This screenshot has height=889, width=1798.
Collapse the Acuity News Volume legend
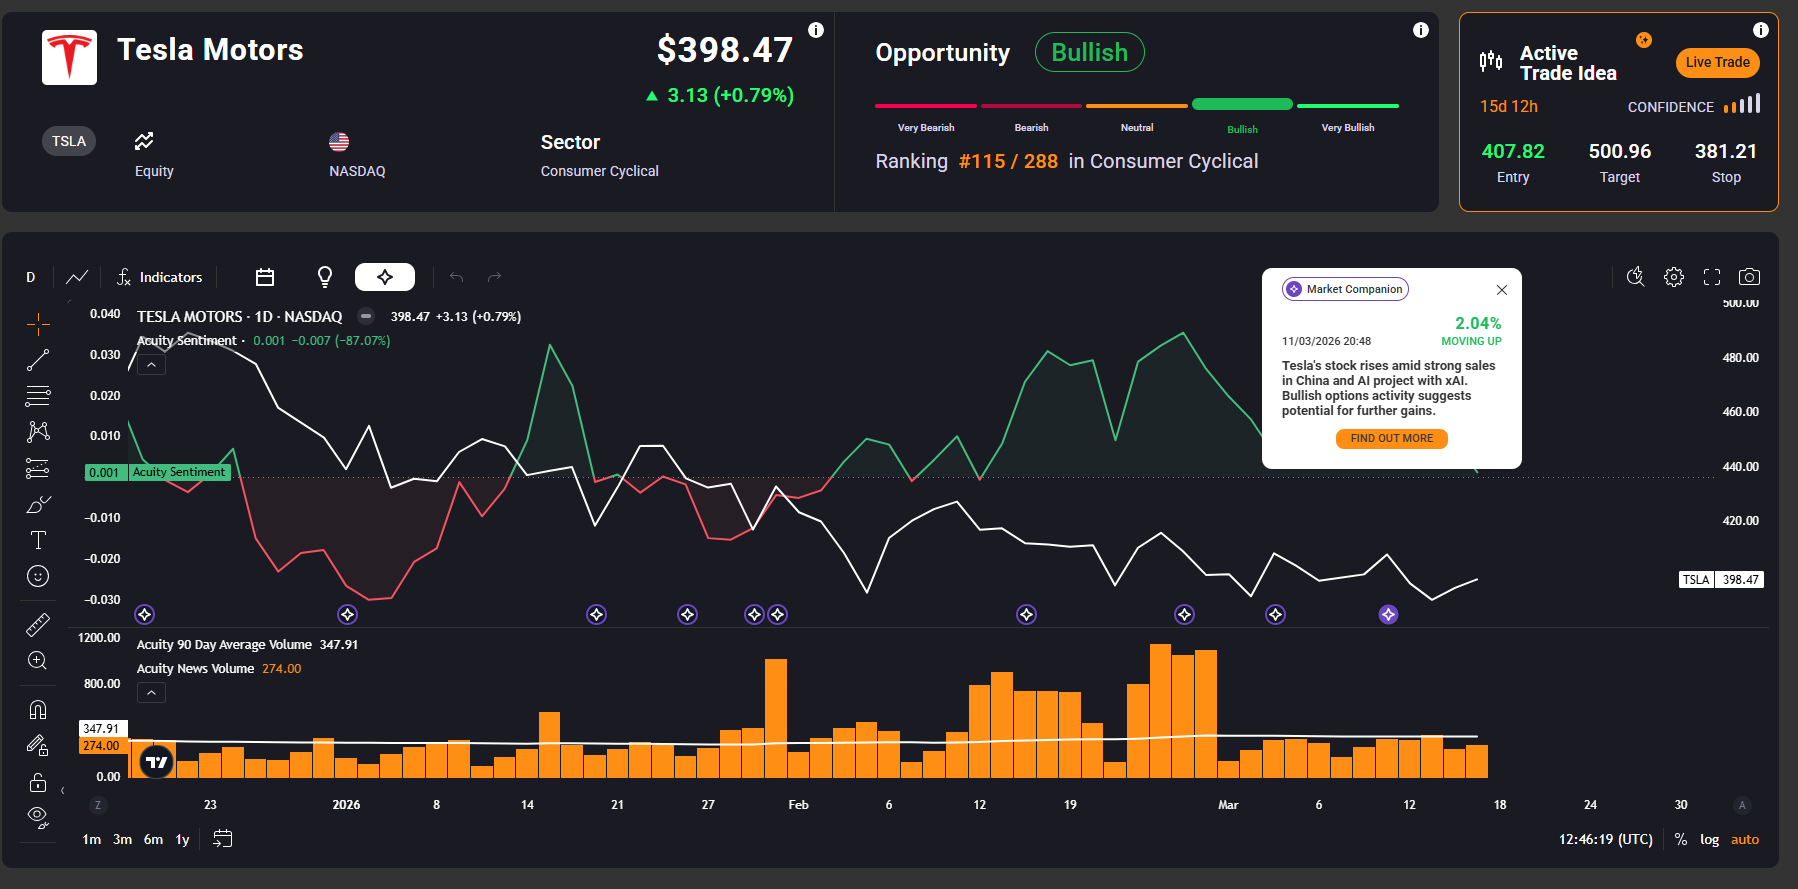[151, 693]
